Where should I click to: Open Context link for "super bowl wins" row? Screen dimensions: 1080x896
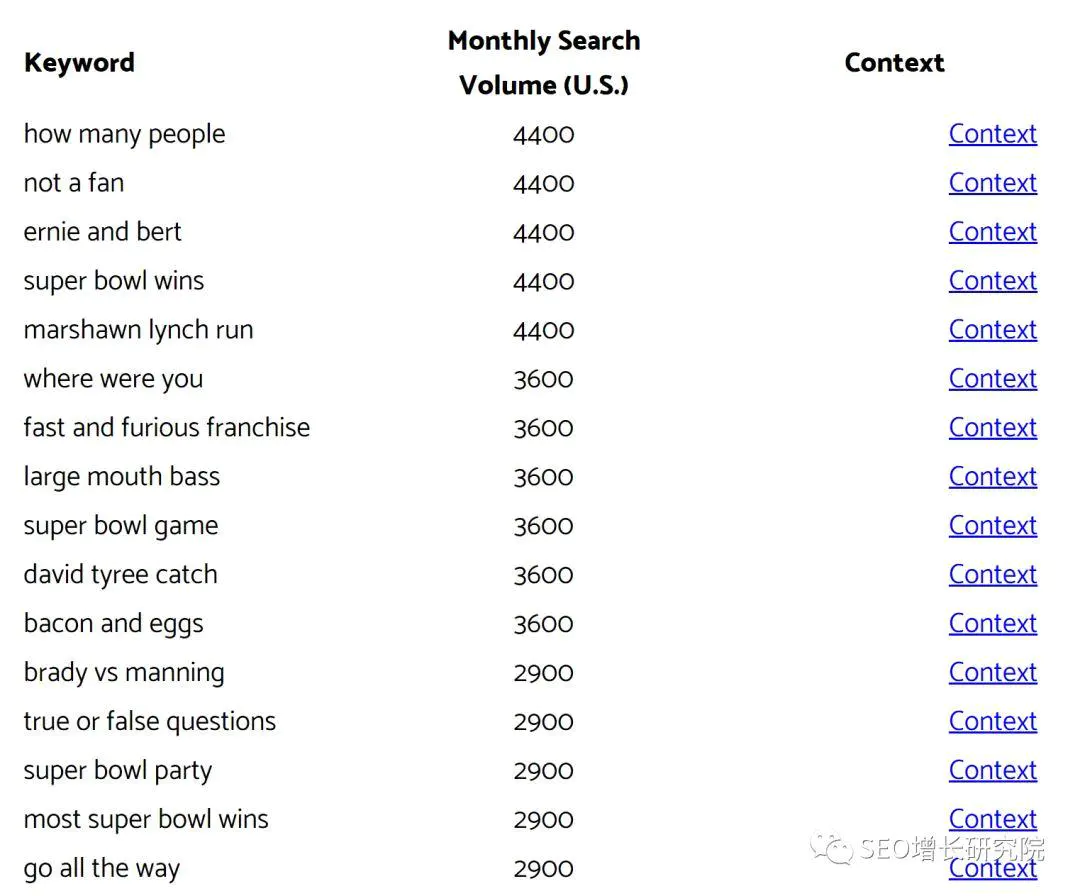993,280
